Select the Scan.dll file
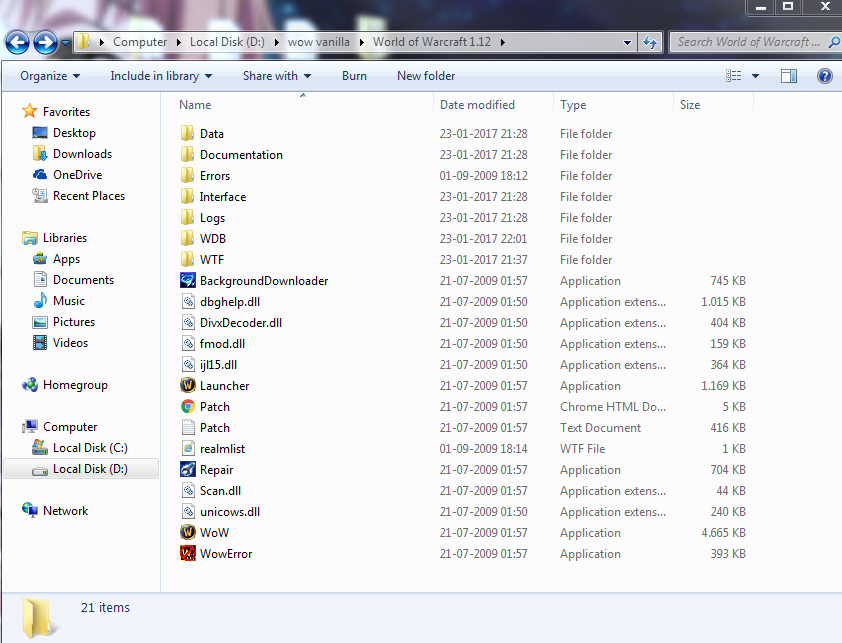Image resolution: width=842 pixels, height=643 pixels. point(220,490)
